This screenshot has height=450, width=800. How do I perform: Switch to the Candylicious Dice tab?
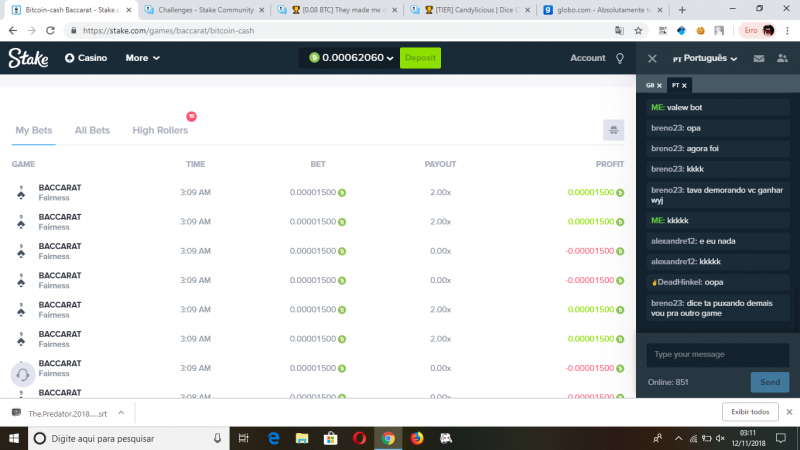pos(470,10)
